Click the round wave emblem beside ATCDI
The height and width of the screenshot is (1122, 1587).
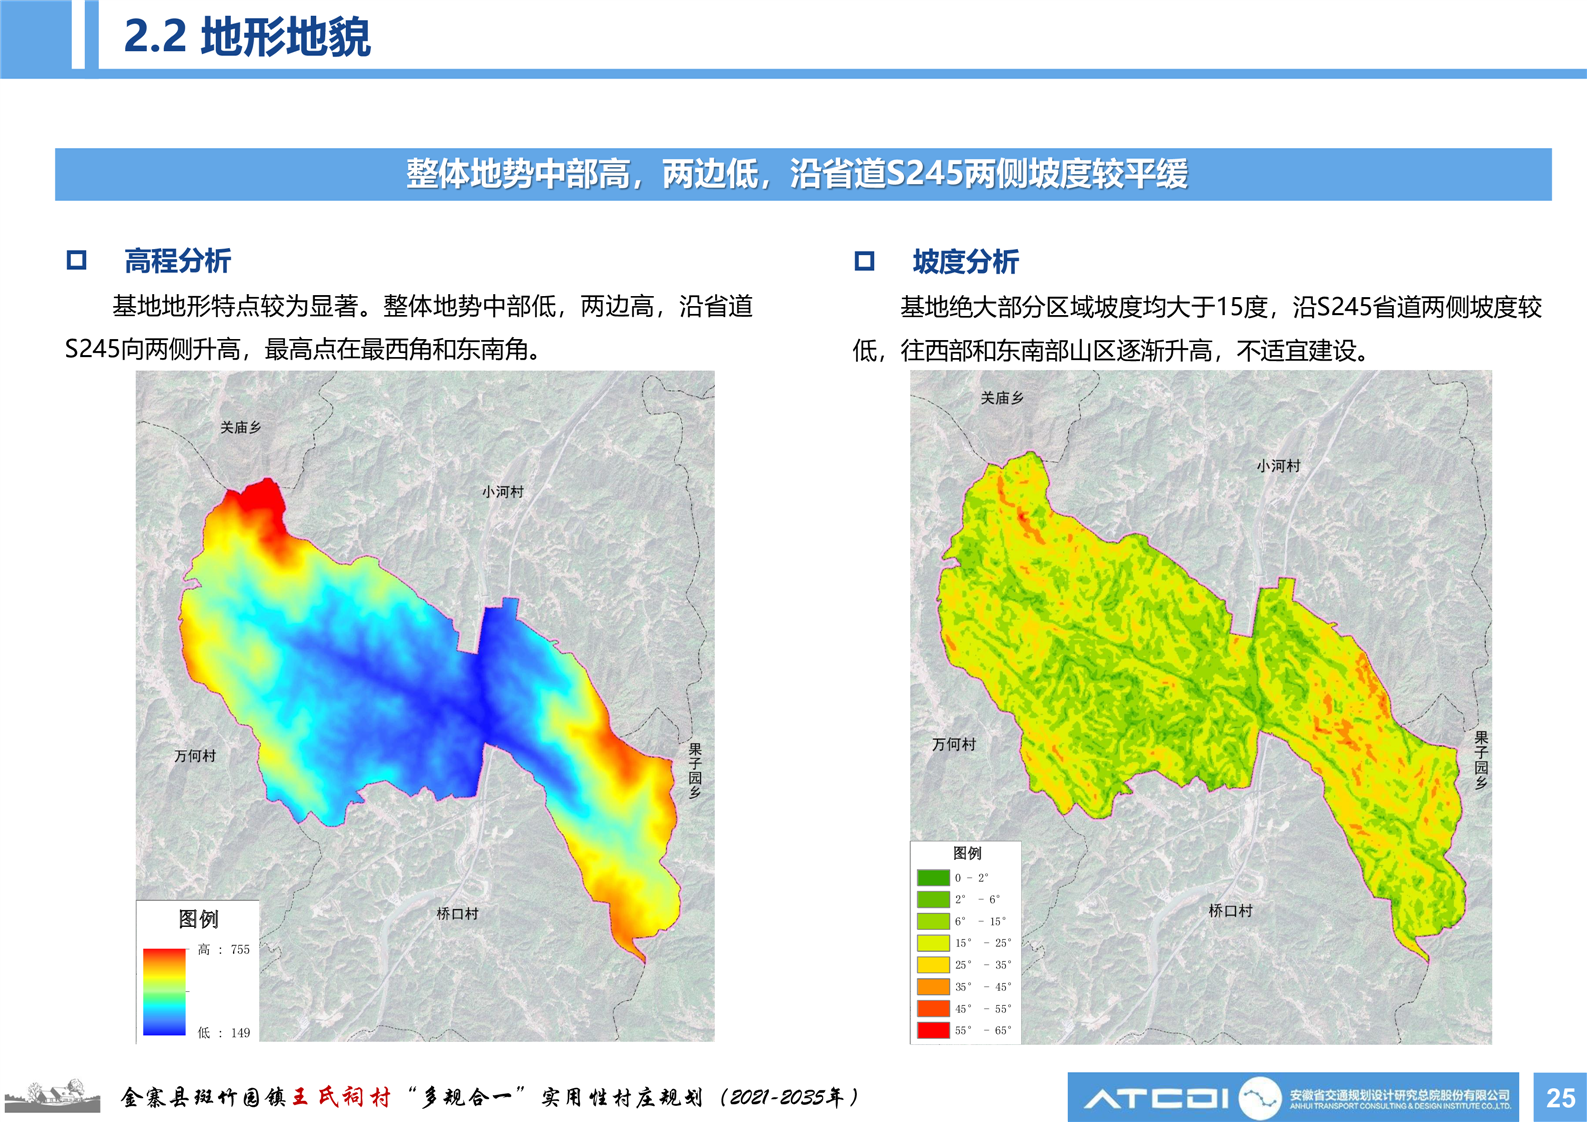(x=1260, y=1098)
